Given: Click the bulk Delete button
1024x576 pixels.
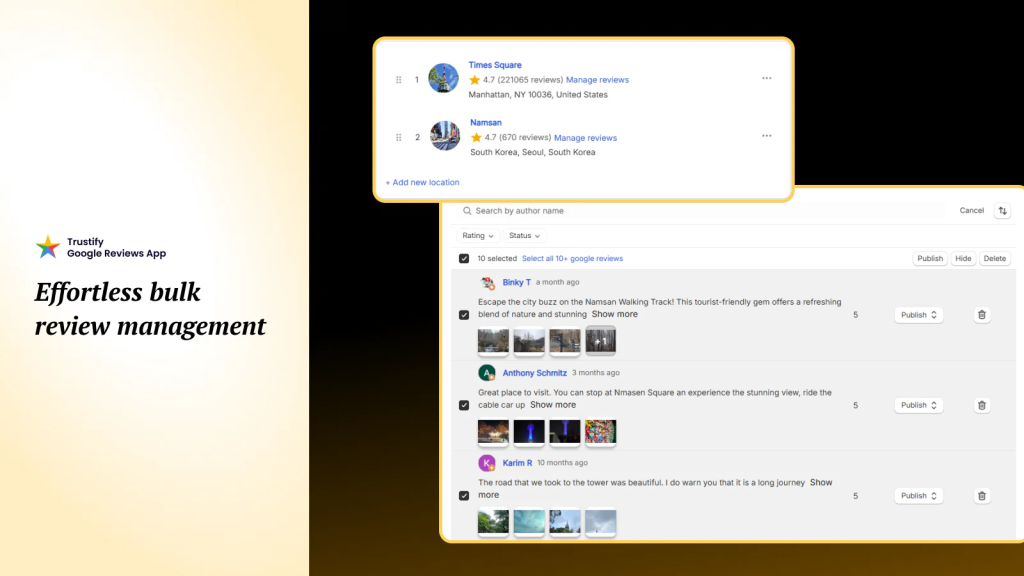Looking at the screenshot, I should click(995, 259).
